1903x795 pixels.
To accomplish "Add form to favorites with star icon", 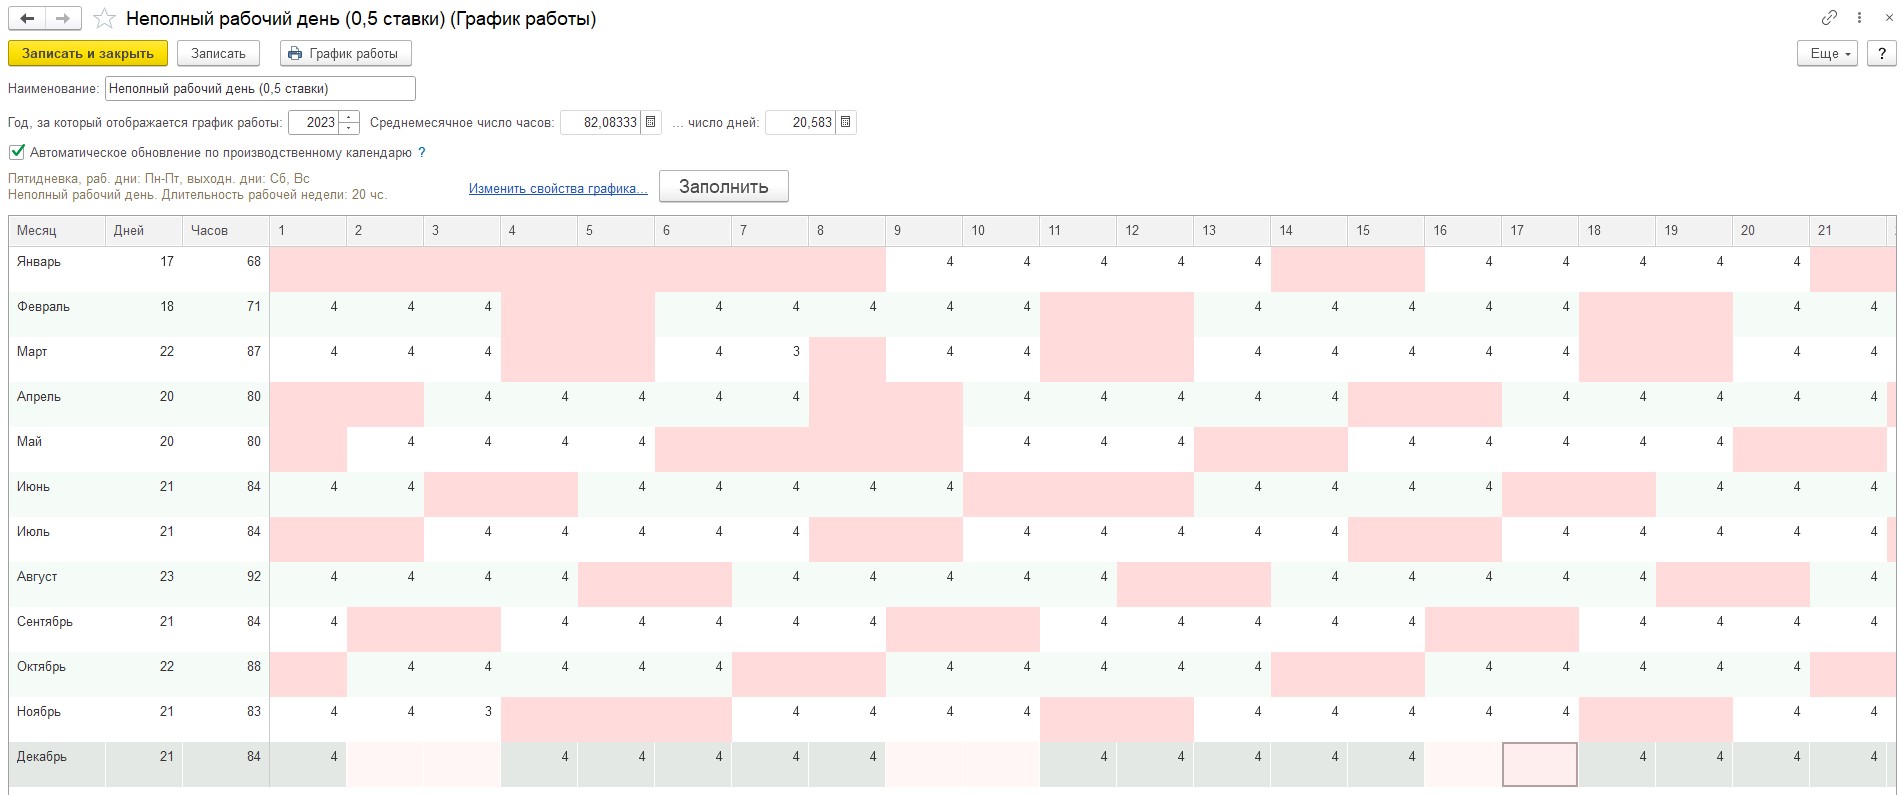I will coord(104,19).
